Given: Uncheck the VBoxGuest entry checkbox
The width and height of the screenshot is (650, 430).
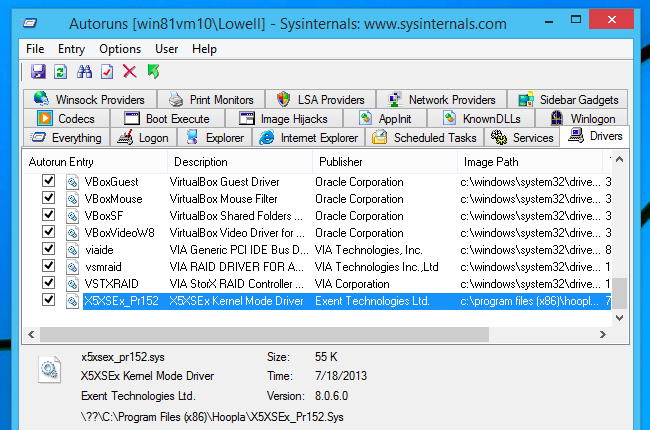Looking at the screenshot, I should [49, 181].
